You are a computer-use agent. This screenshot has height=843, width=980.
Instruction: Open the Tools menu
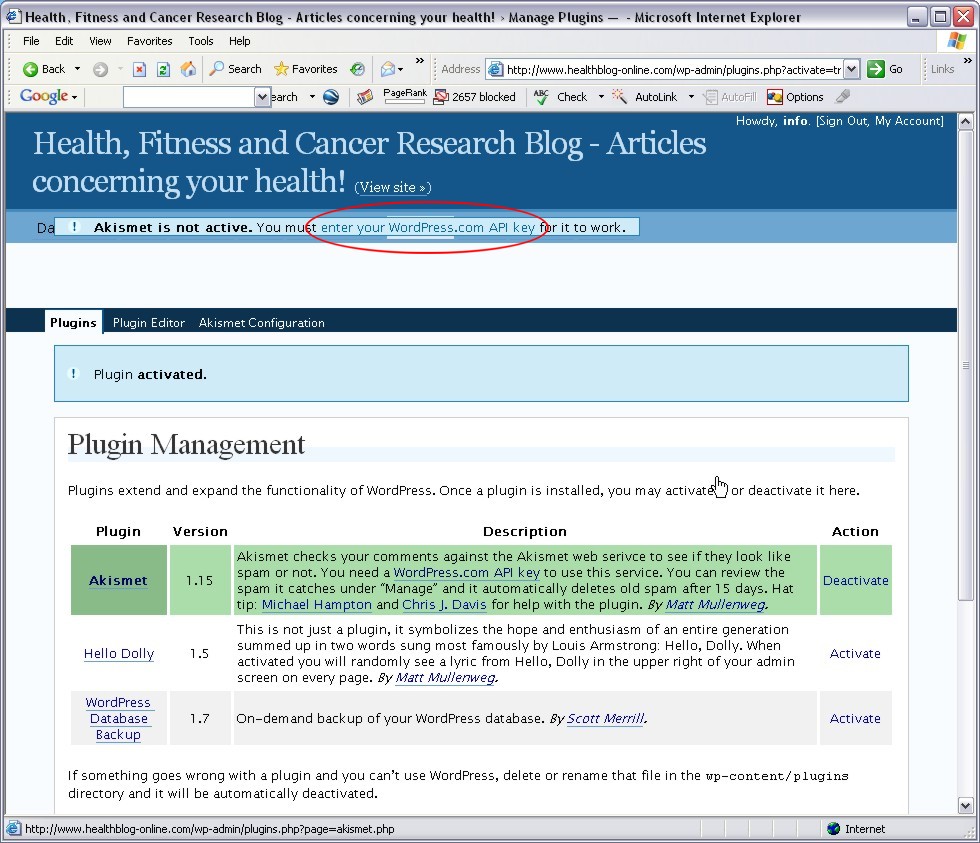click(201, 41)
